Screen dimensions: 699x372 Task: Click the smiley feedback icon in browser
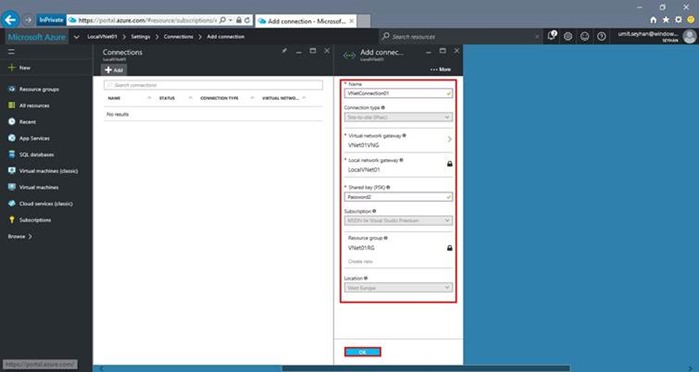point(691,20)
